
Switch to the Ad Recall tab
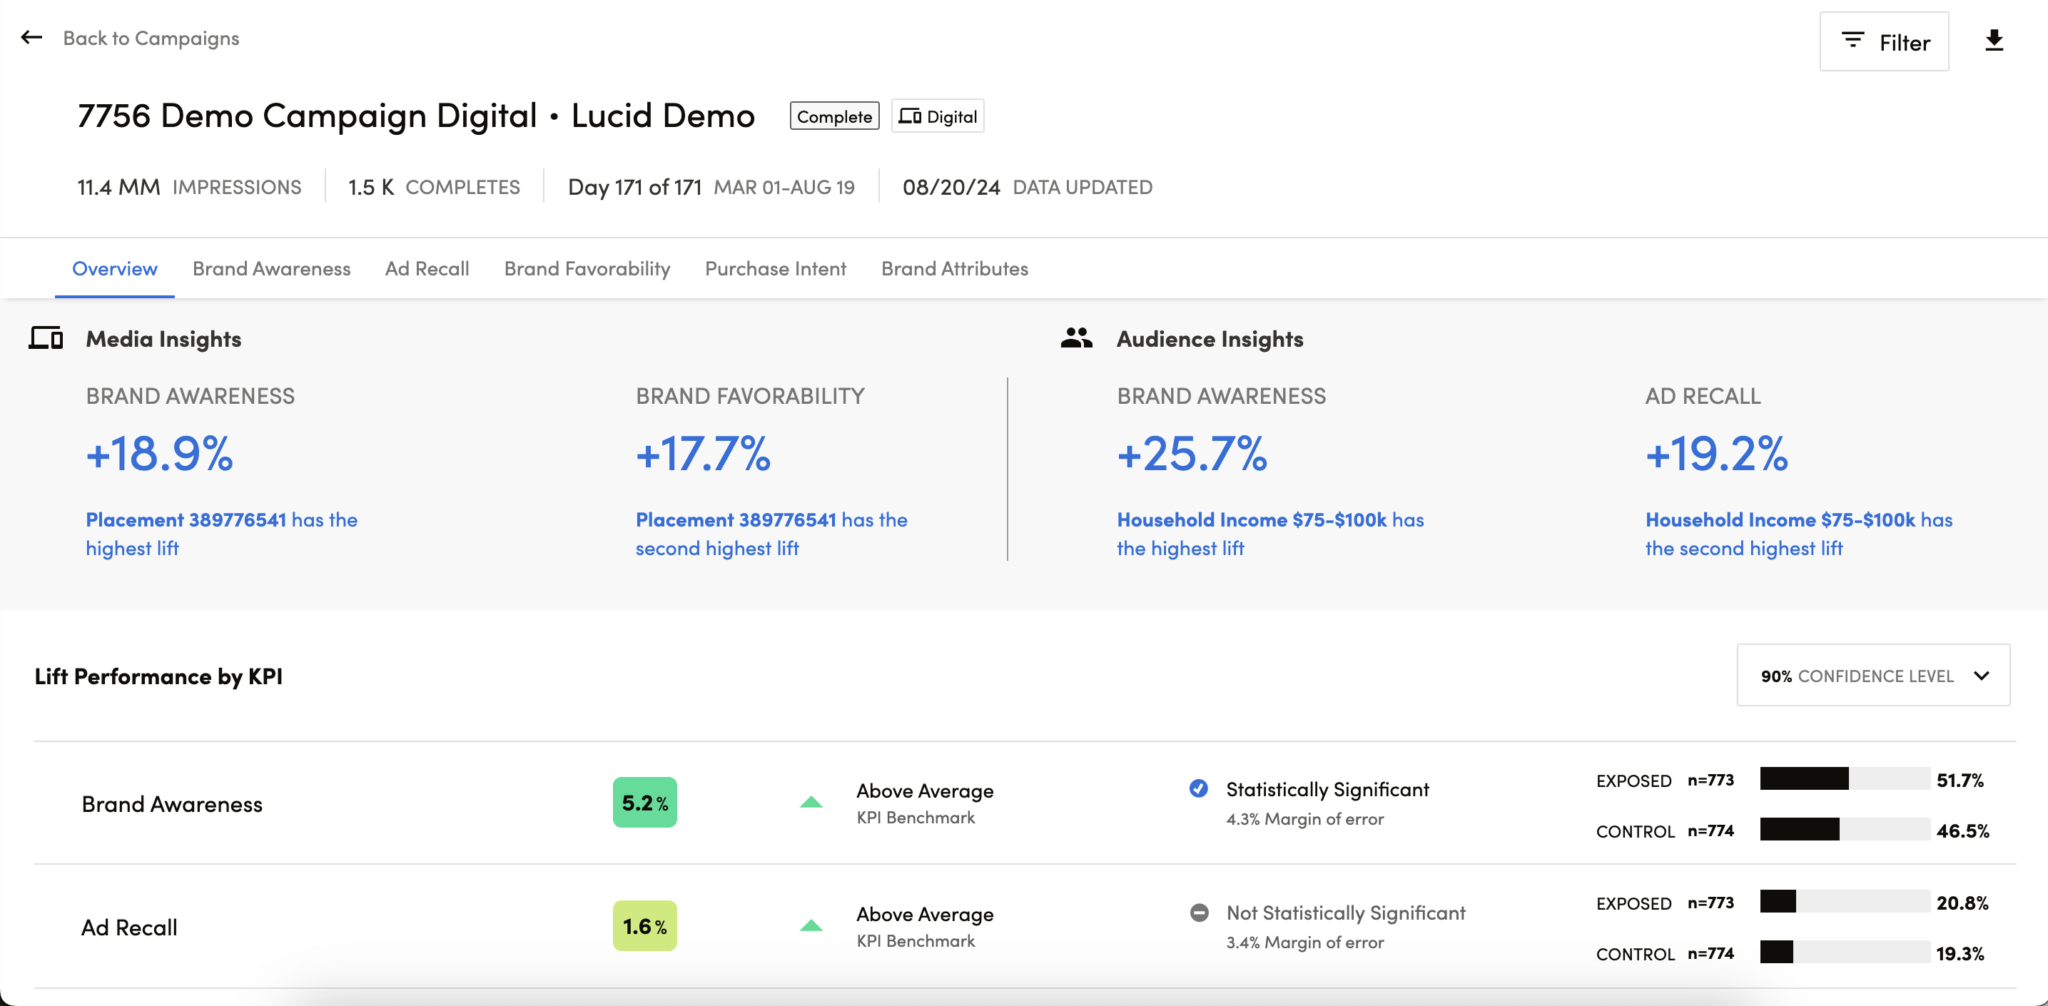point(427,268)
